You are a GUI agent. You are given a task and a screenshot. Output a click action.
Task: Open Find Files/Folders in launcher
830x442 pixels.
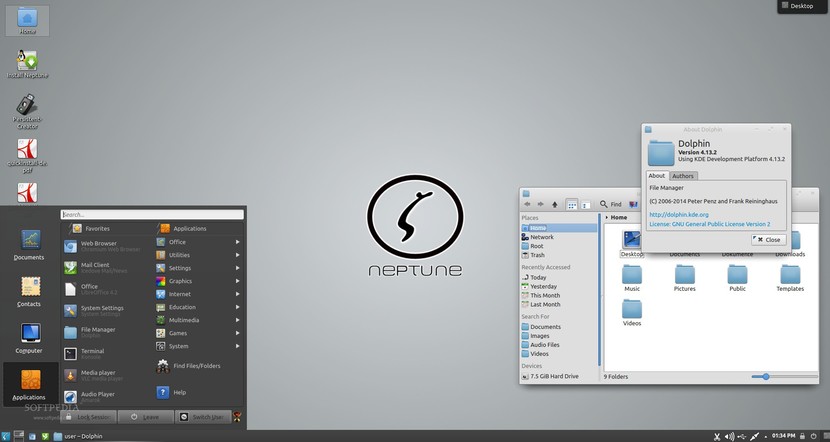189,366
